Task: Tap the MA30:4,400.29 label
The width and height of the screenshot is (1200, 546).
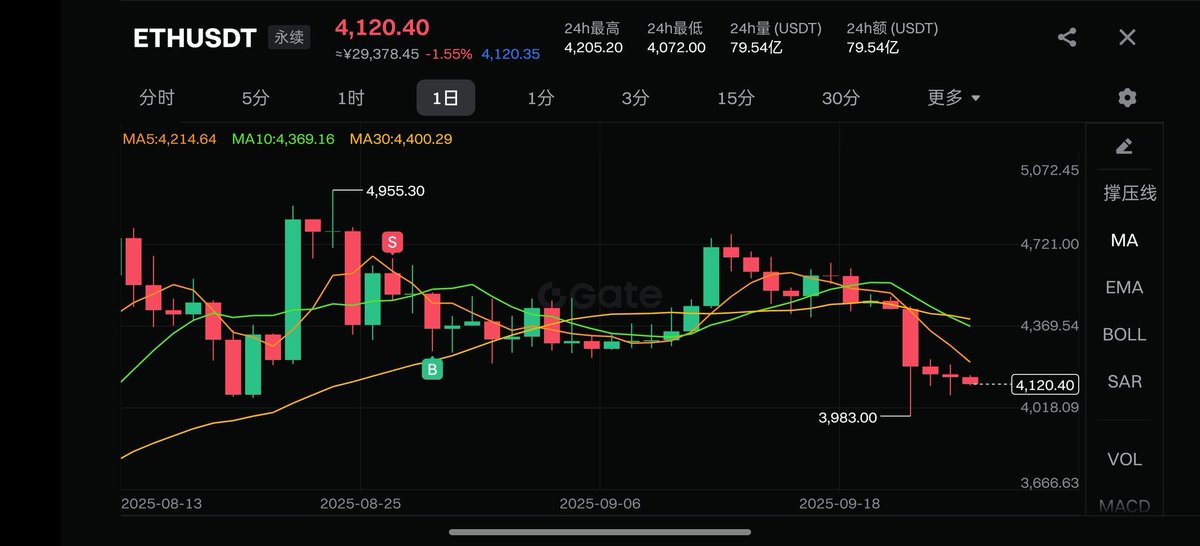Action: (x=401, y=139)
